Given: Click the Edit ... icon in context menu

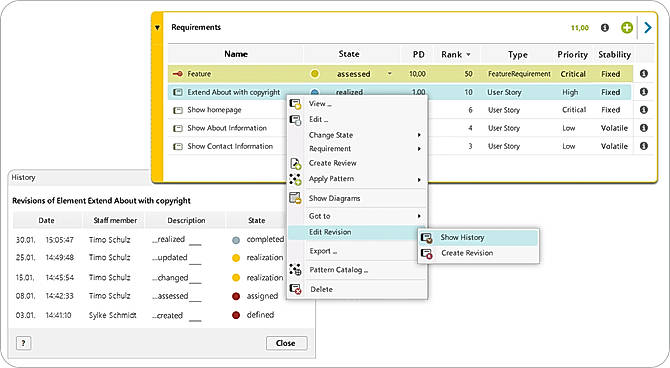Looking at the screenshot, I should point(295,120).
